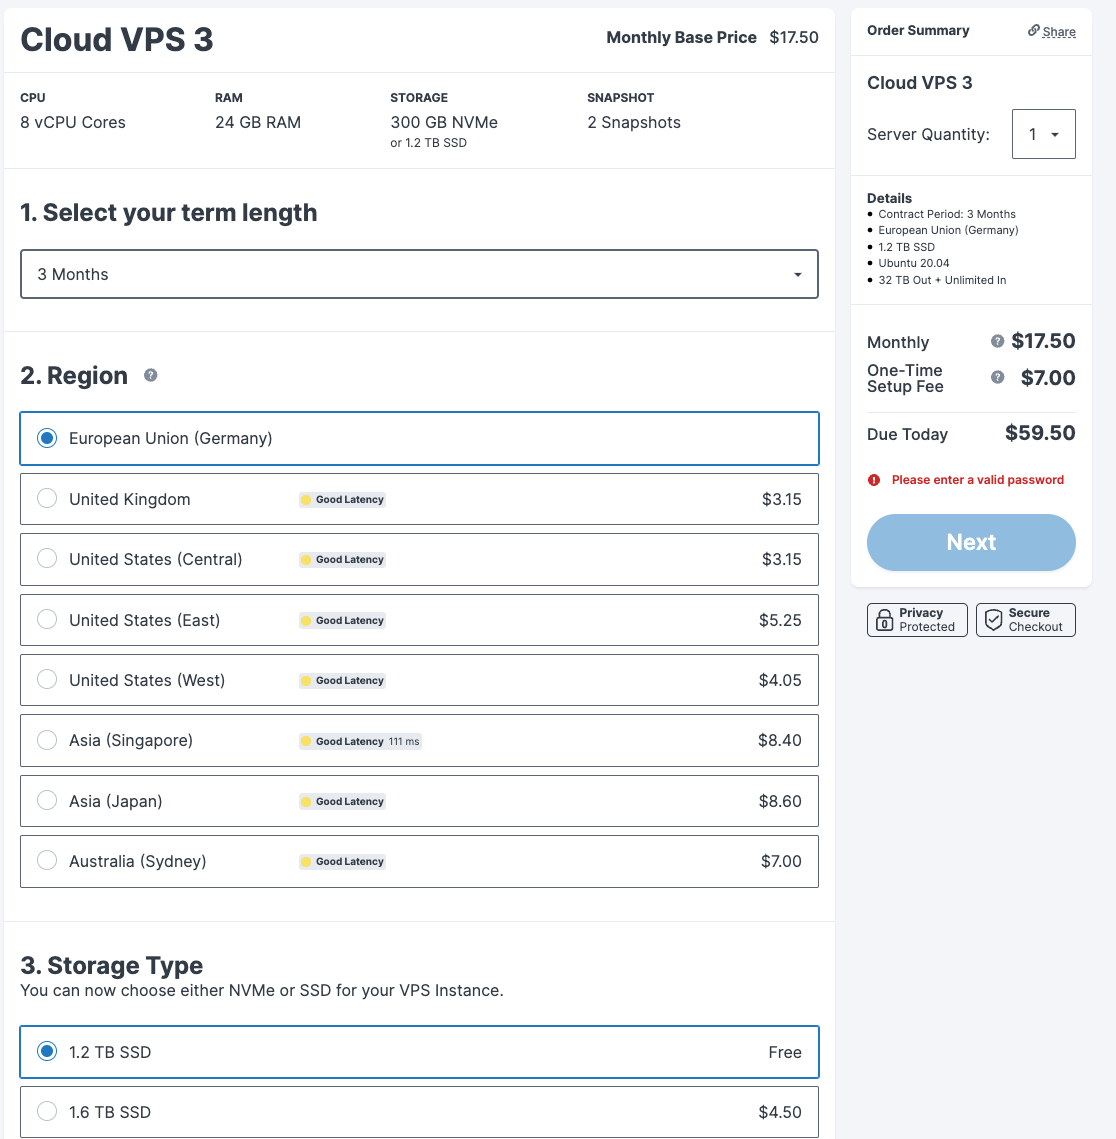Click the Monthly price help icon
The height and width of the screenshot is (1139, 1116).
(x=998, y=341)
